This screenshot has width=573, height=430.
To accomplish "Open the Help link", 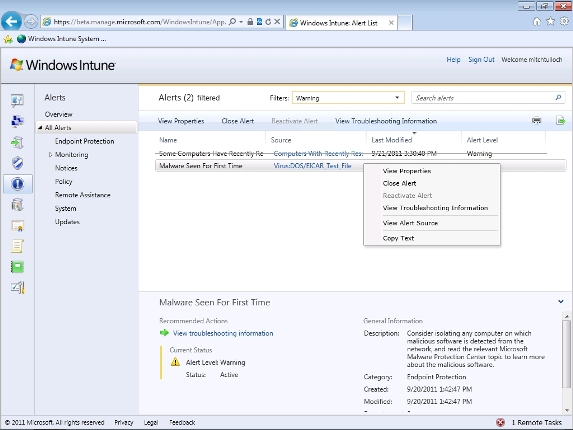I will click(453, 60).
